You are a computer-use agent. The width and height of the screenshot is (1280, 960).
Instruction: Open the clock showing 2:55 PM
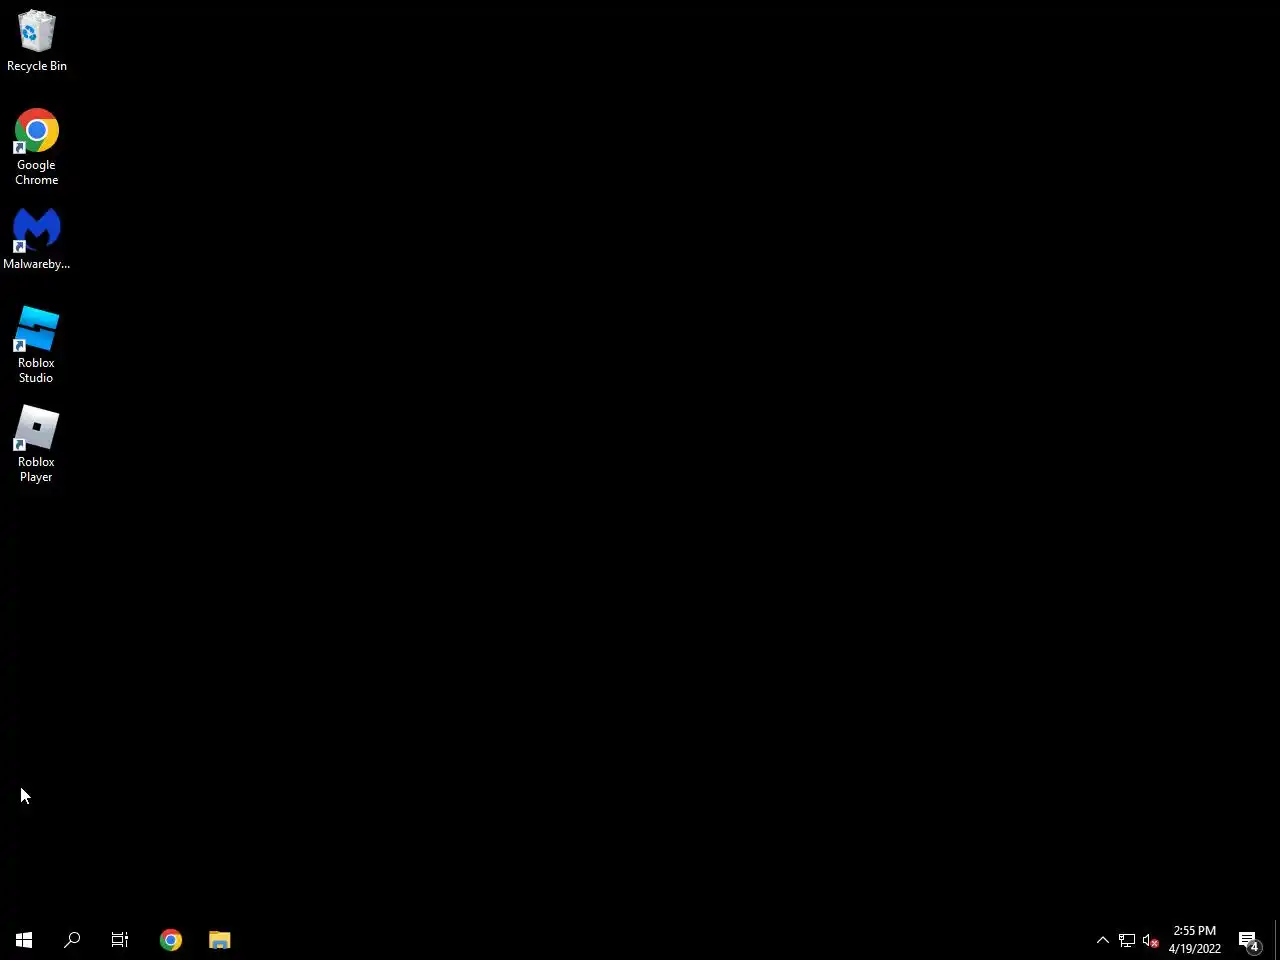(1195, 940)
